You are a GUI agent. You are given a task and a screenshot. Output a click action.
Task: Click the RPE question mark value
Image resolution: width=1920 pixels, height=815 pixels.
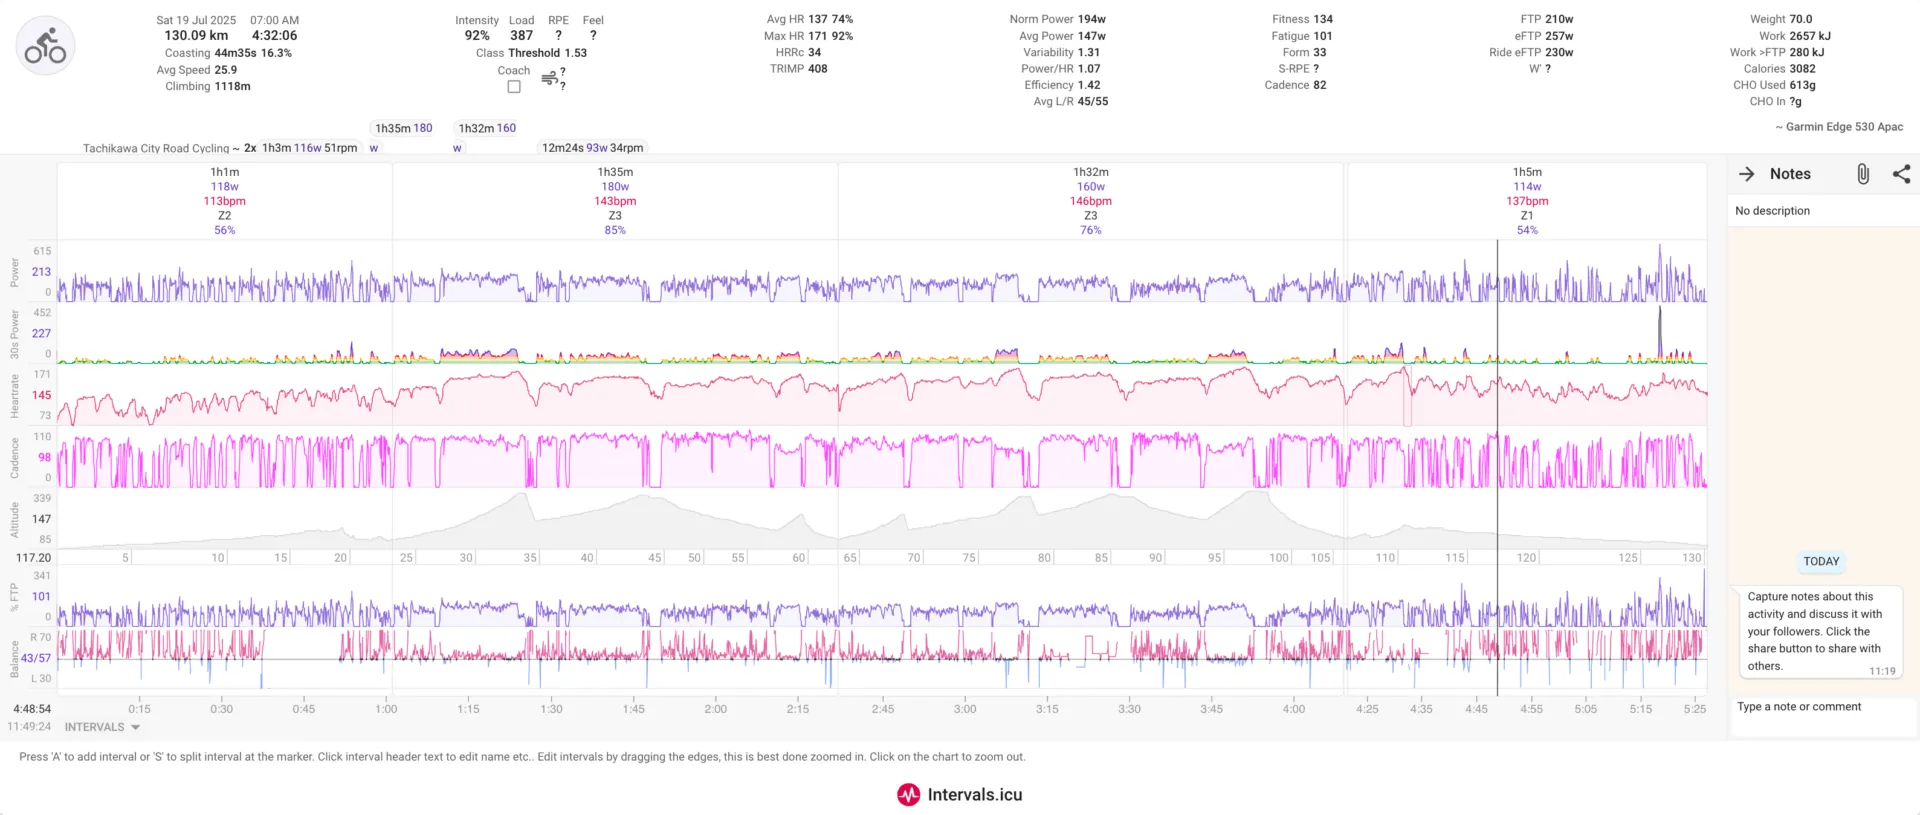(558, 36)
